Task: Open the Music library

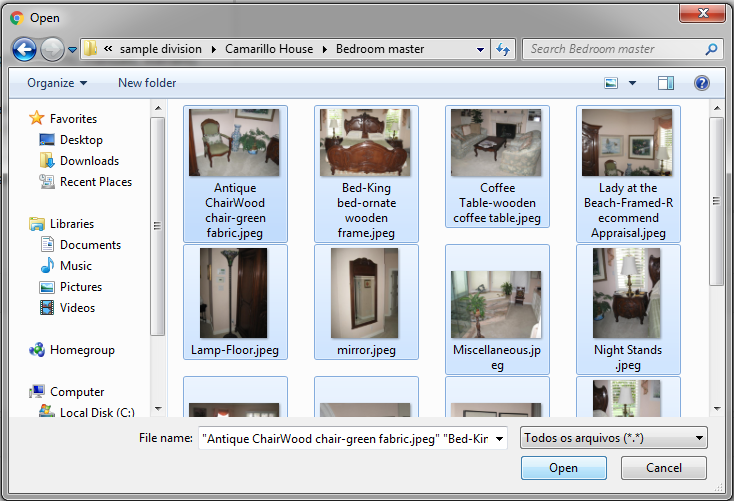Action: pyautogui.click(x=76, y=266)
